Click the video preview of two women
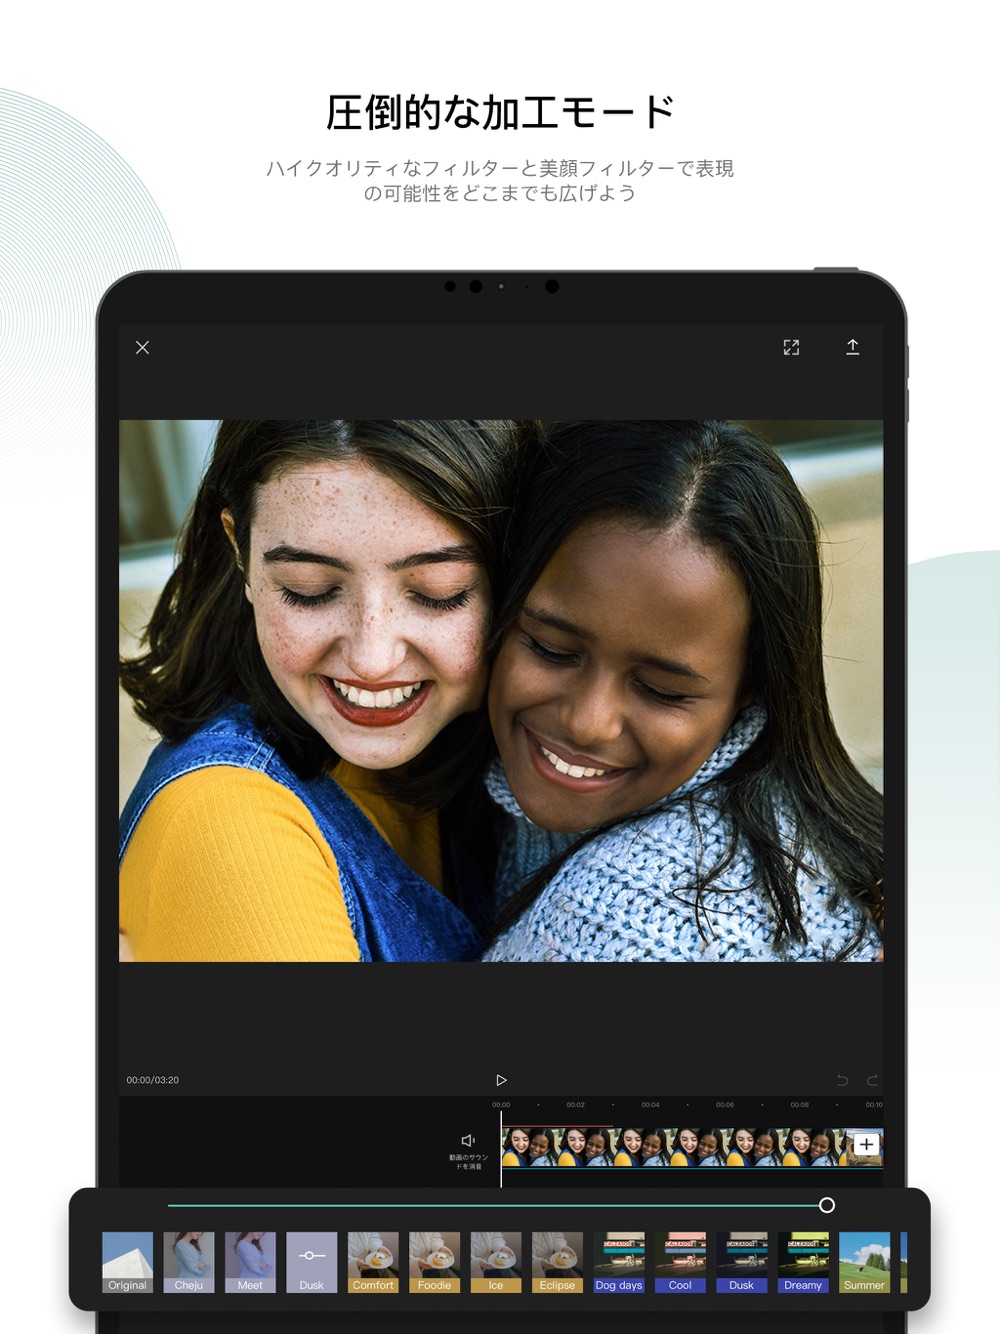 click(501, 691)
